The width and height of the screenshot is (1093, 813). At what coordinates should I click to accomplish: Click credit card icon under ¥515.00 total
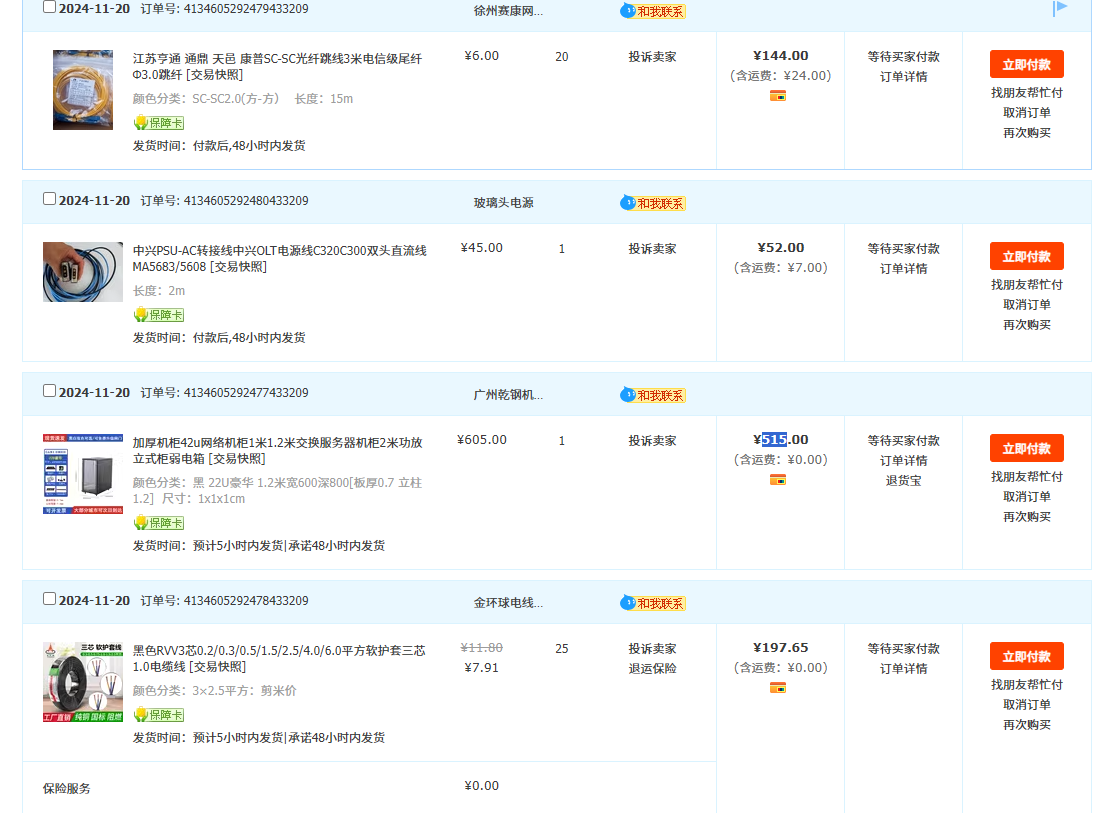coord(778,480)
